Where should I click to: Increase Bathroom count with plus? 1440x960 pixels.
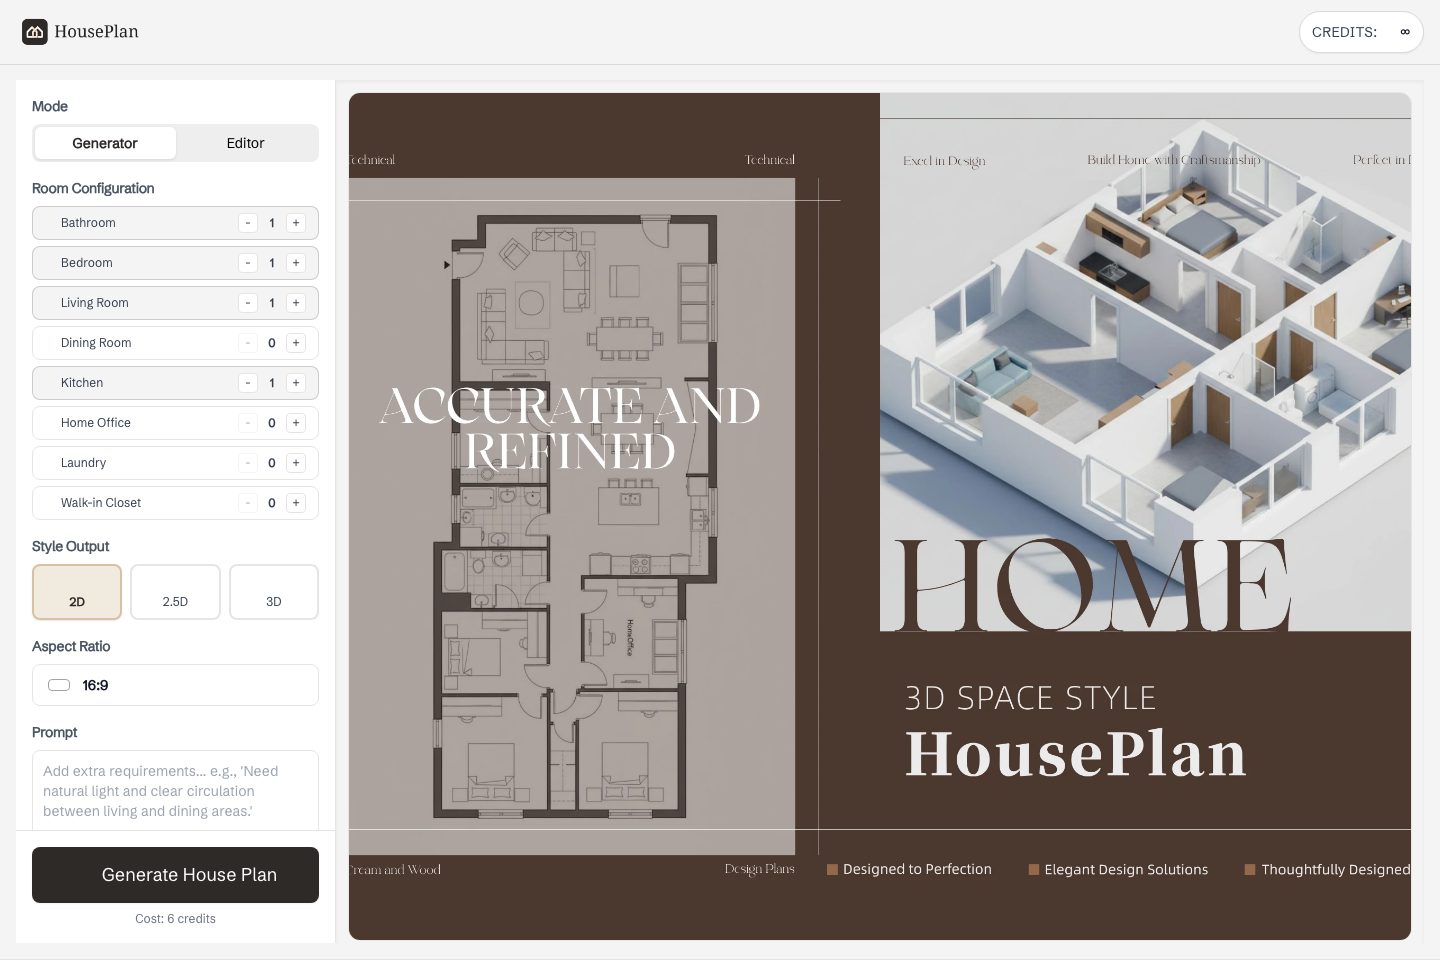tap(296, 223)
